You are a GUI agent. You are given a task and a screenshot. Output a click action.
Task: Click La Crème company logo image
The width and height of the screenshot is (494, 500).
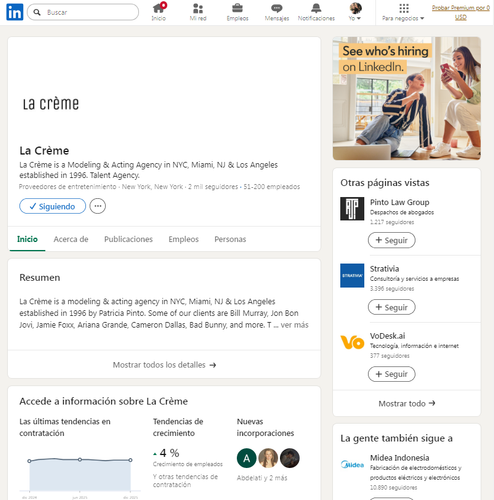point(51,104)
